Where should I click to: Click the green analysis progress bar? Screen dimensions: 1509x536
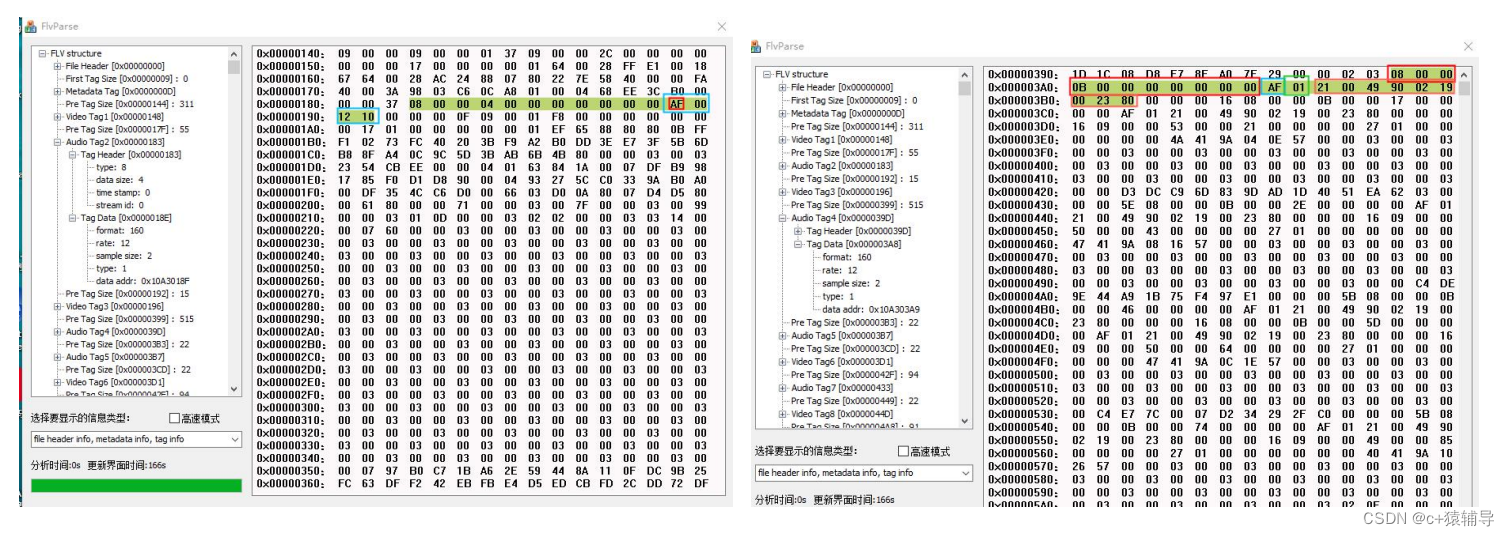[x=136, y=485]
